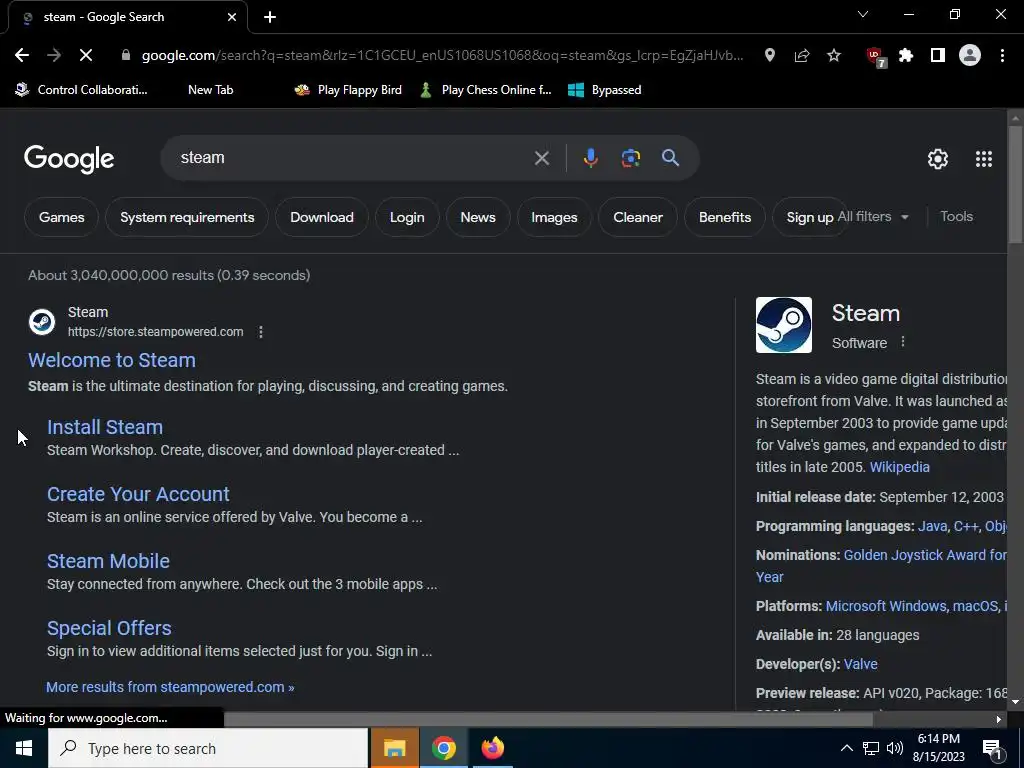Open the Tools menu under search
The height and width of the screenshot is (768, 1024).
[x=957, y=217]
